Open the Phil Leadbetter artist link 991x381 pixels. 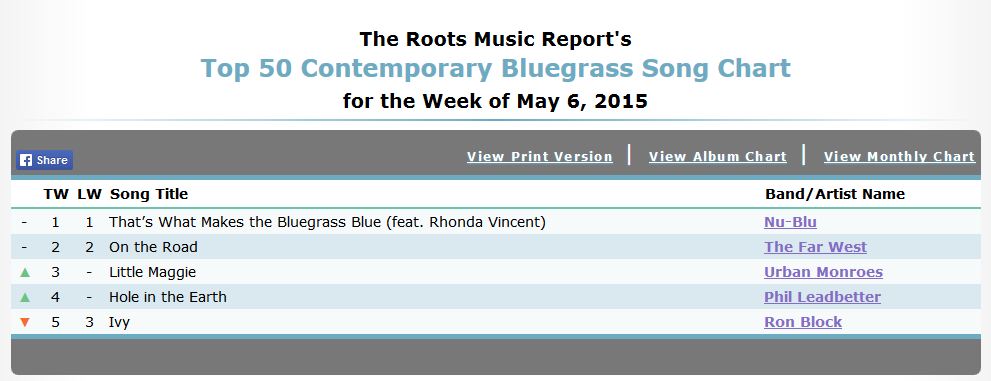pos(822,297)
